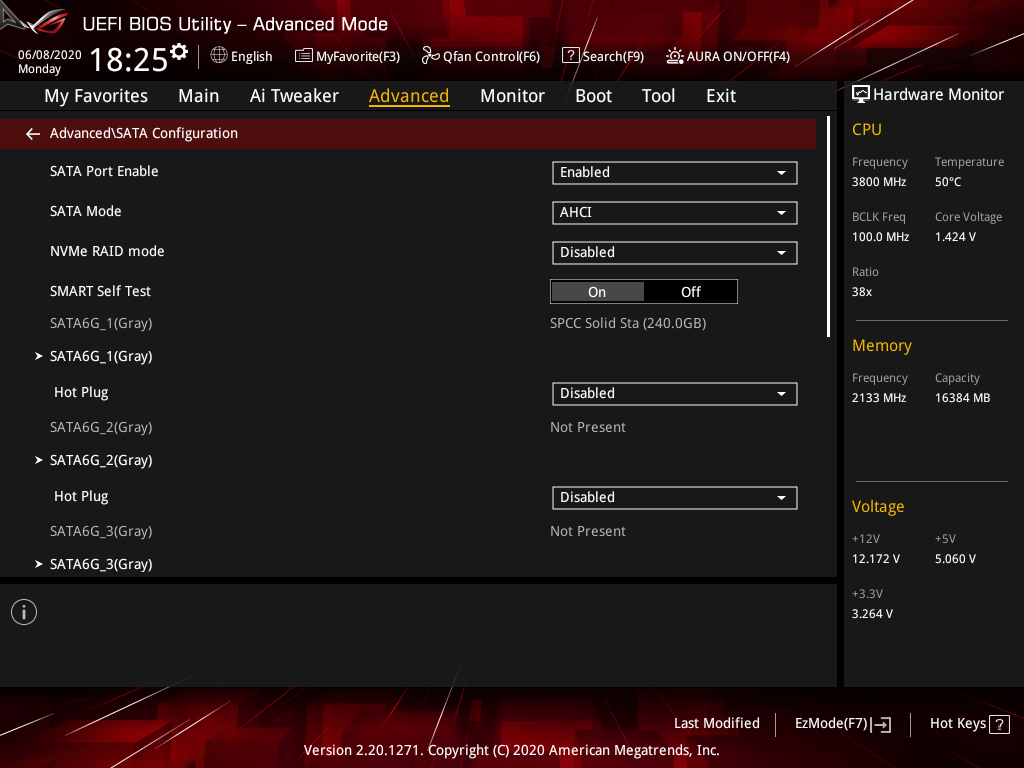Screen dimensions: 1024x768
Task: Click the BCLK Freq value 100.0 MHz
Action: [x=880, y=237]
